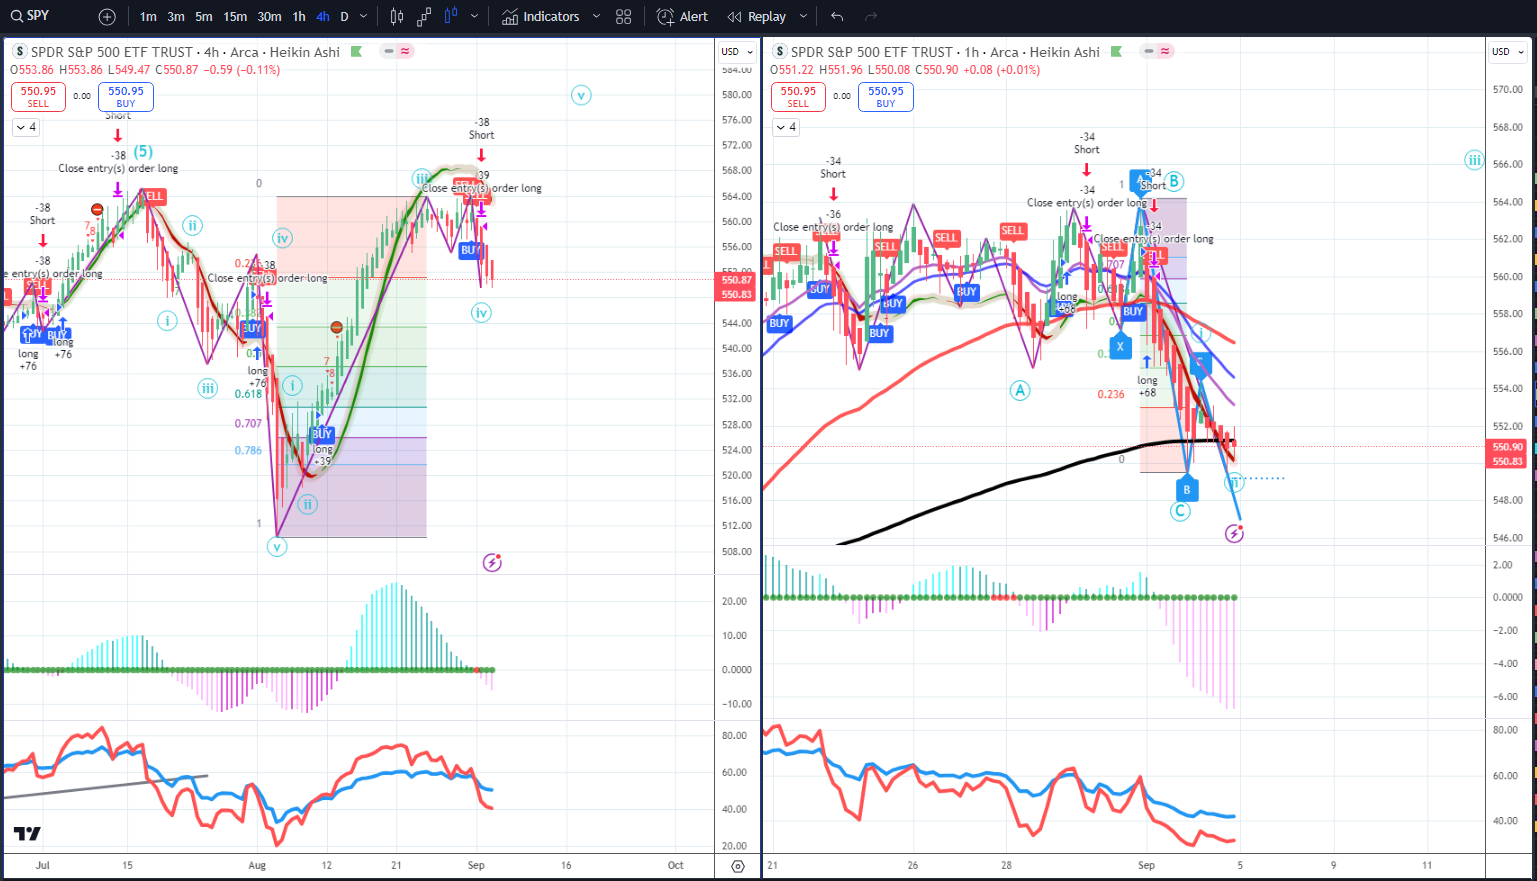
Task: Toggle the pink data-mode pill on 4h chart
Action: 405,52
